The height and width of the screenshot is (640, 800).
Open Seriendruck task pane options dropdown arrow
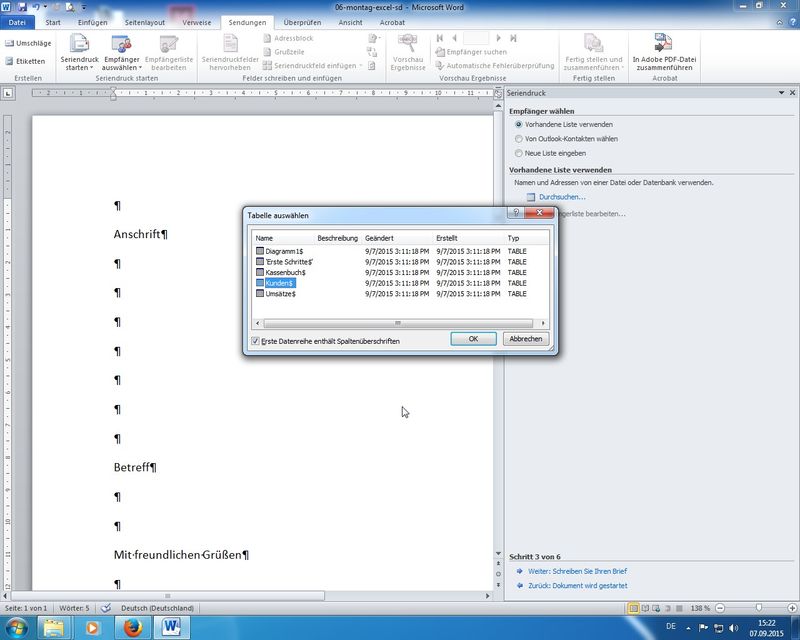click(781, 93)
